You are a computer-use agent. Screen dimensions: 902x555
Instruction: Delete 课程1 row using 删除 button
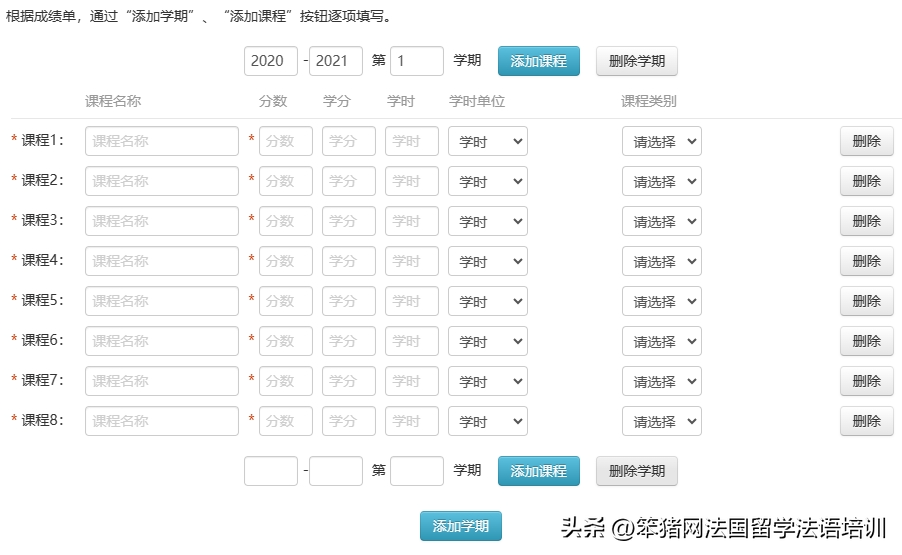866,142
